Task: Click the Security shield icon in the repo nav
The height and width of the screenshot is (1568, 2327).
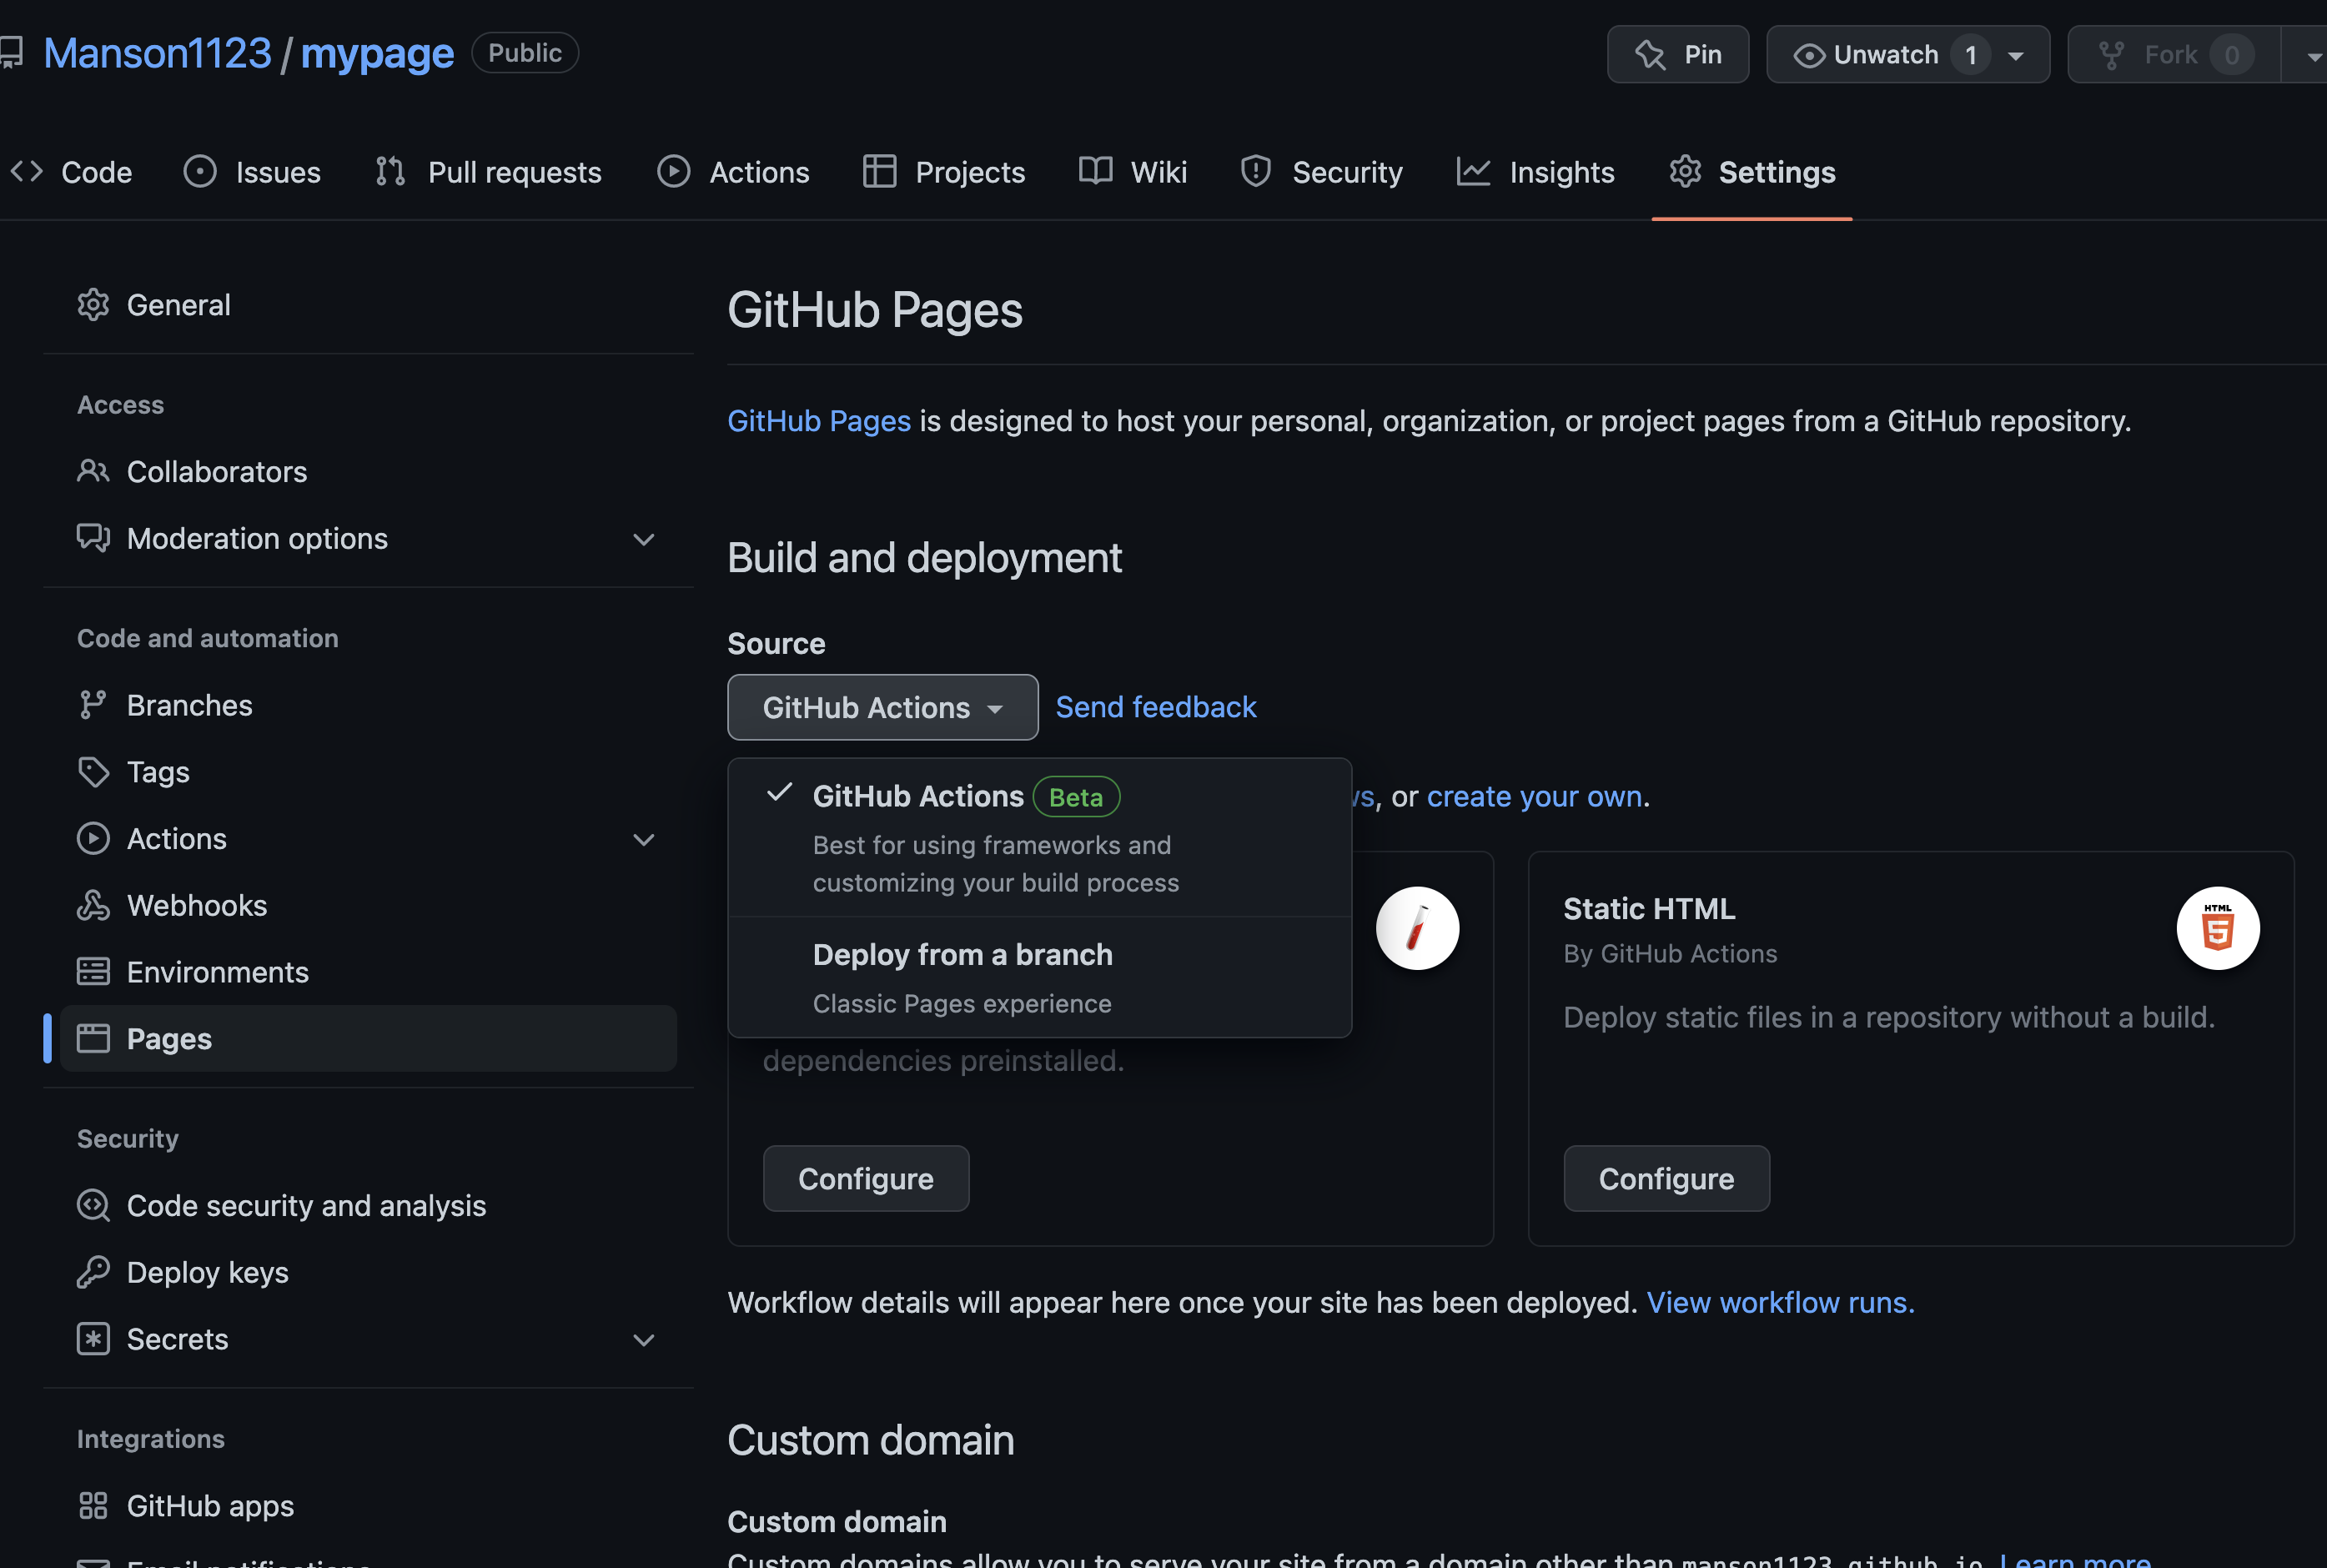Action: (1256, 172)
